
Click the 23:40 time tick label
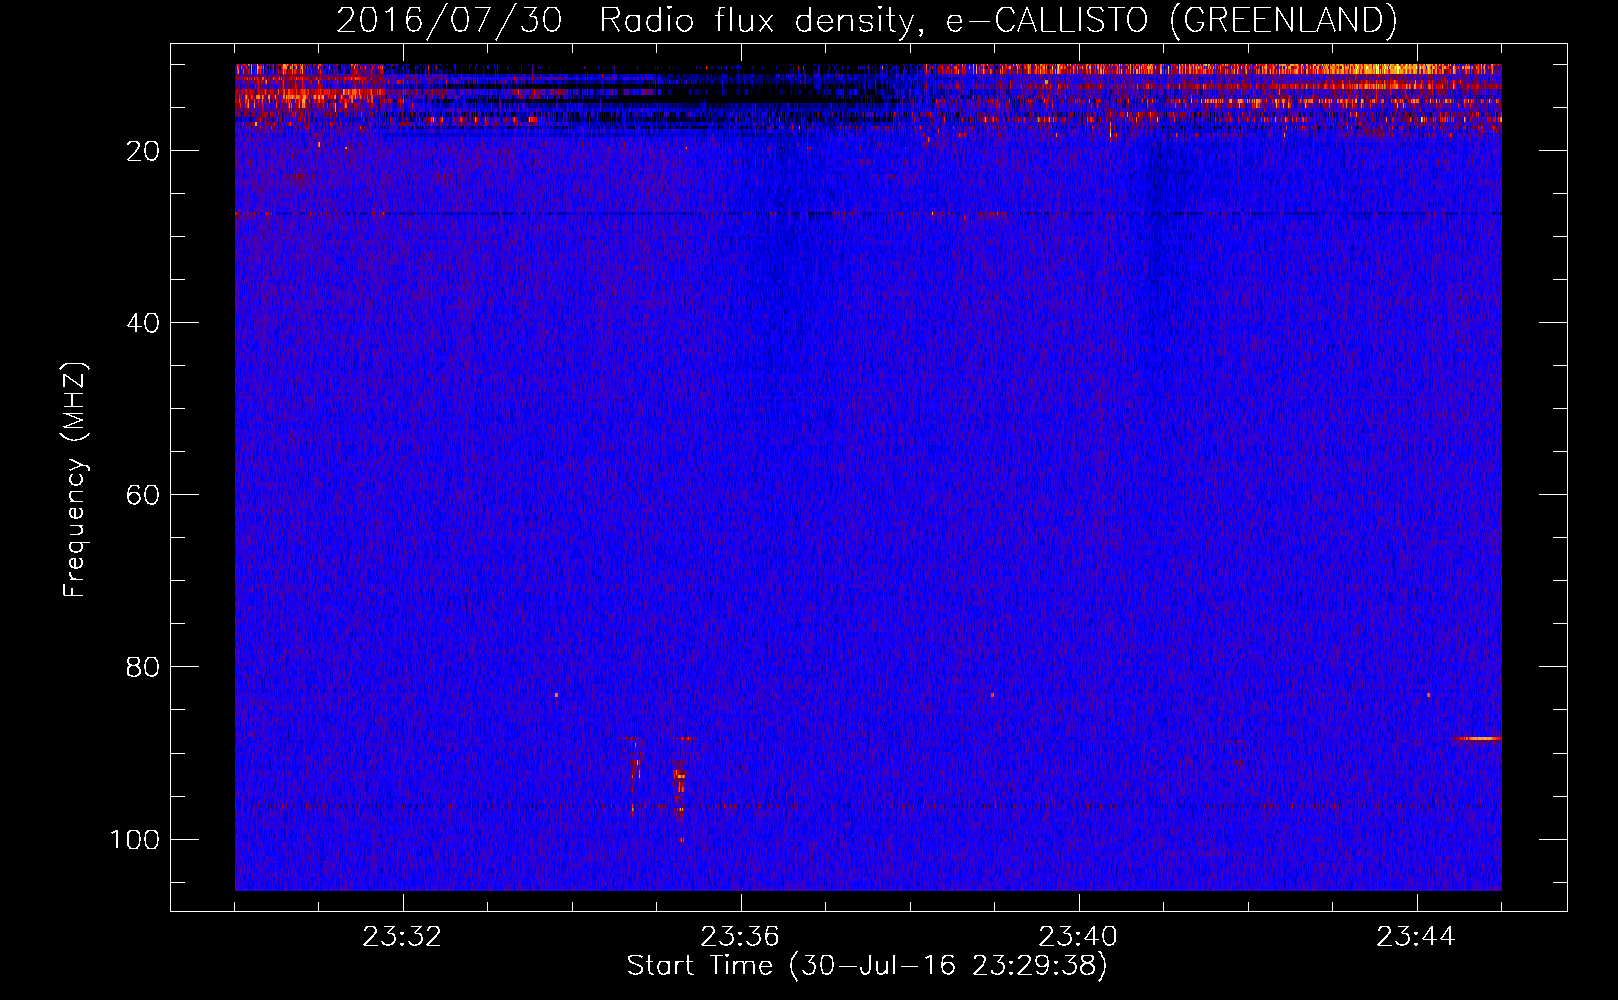click(1078, 937)
